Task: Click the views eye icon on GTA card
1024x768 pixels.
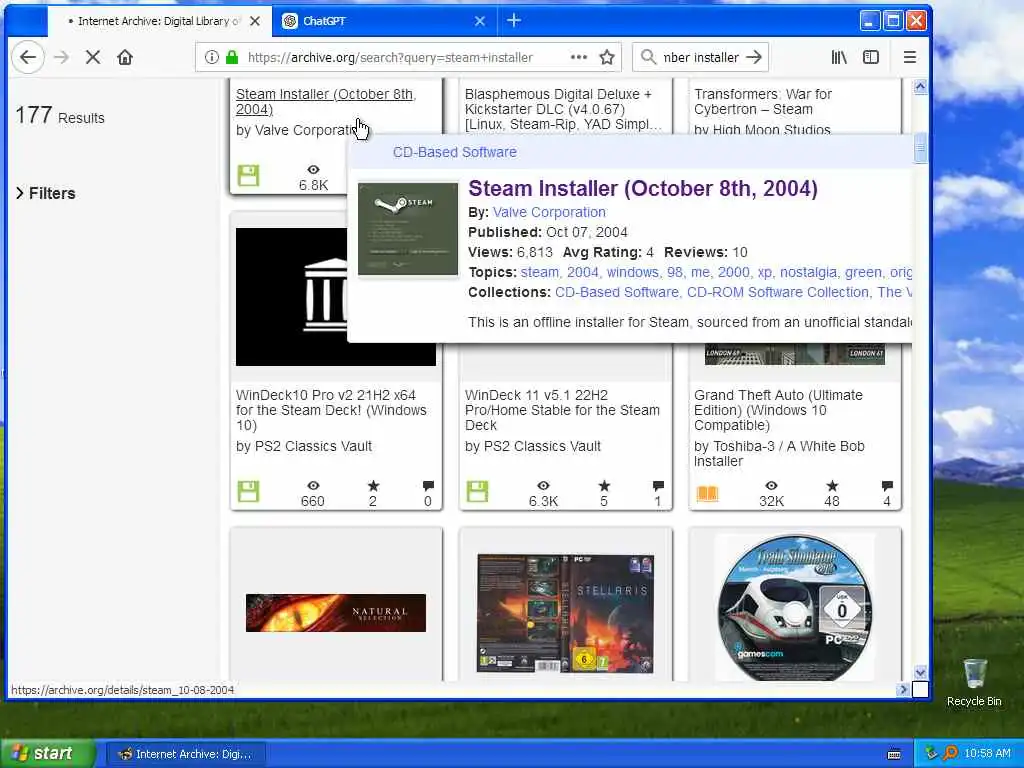Action: 771,485
